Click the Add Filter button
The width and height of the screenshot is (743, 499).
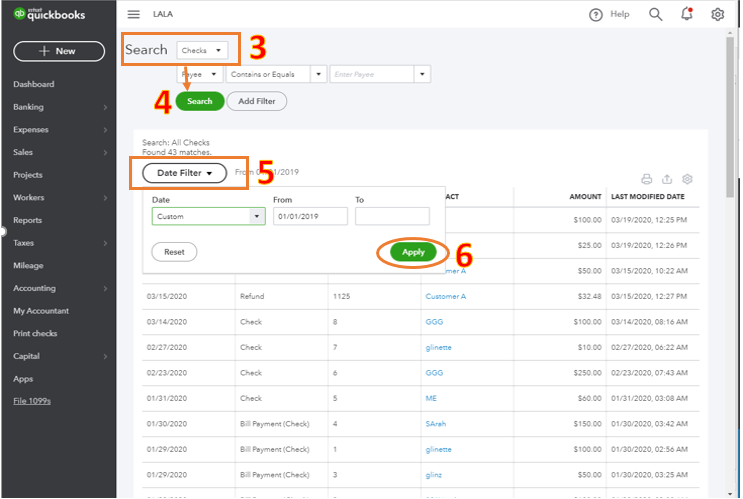pyautogui.click(x=256, y=101)
